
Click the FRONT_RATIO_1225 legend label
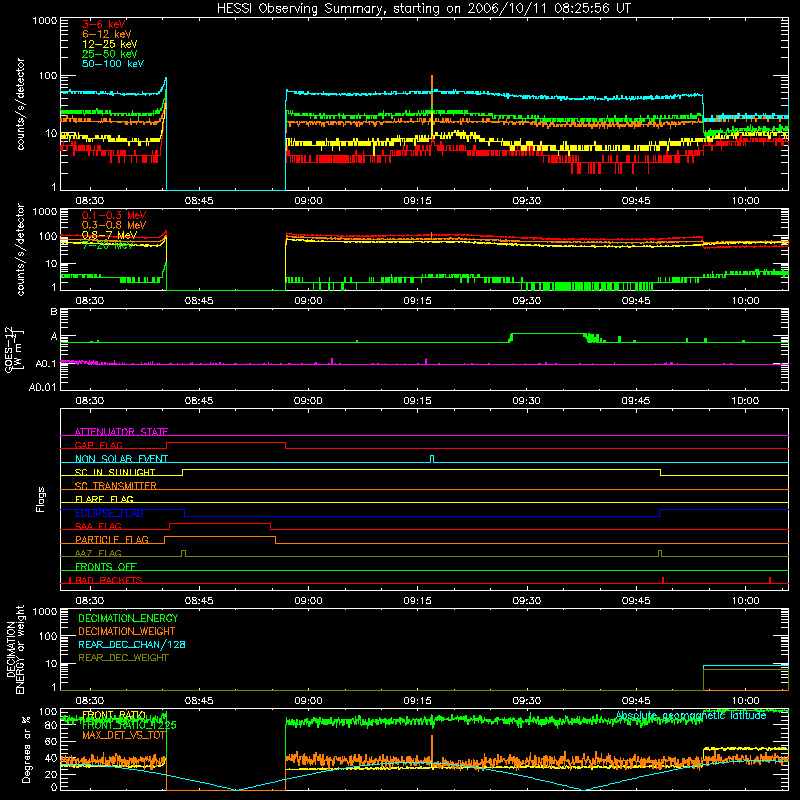coord(129,725)
